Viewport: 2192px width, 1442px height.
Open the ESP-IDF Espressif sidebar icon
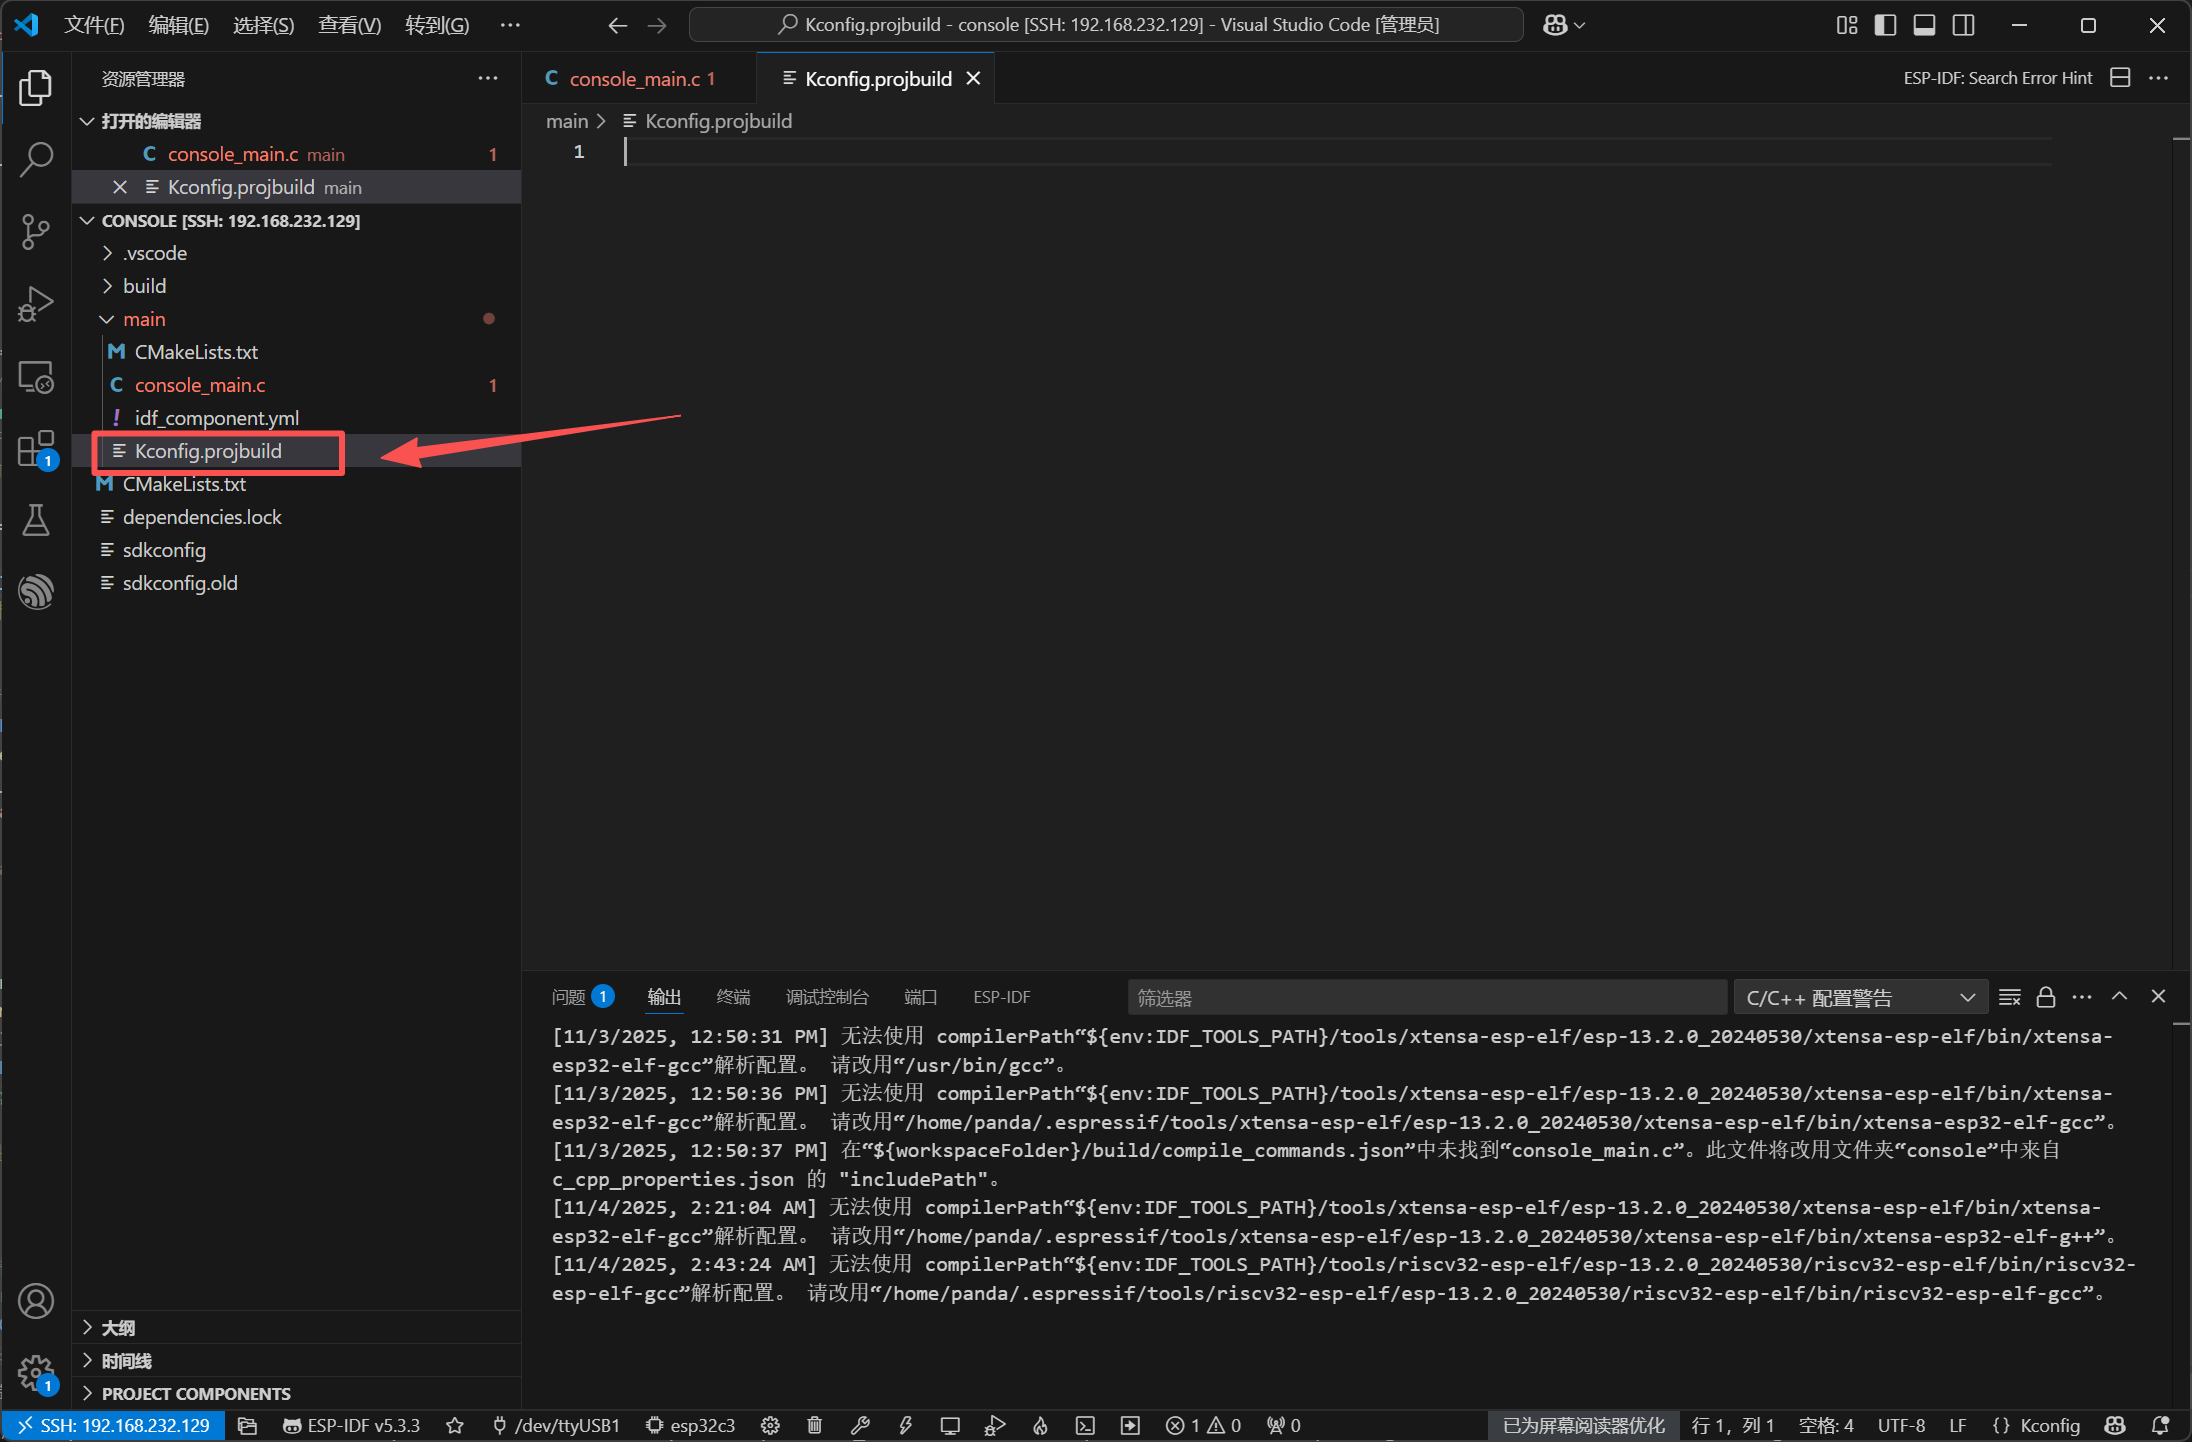tap(36, 591)
